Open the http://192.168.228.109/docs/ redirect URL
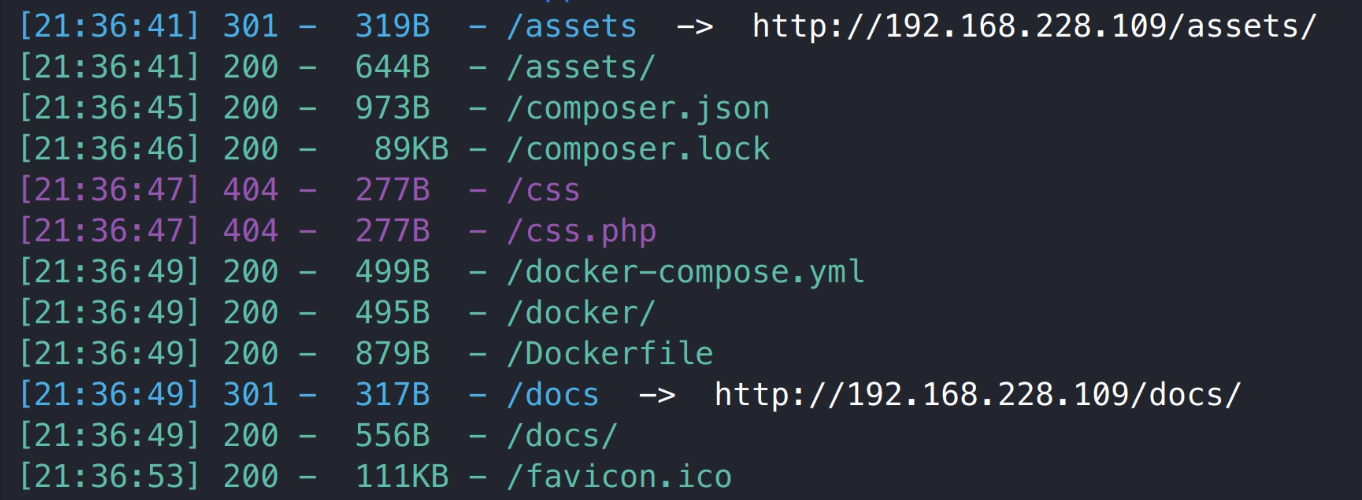 (977, 394)
